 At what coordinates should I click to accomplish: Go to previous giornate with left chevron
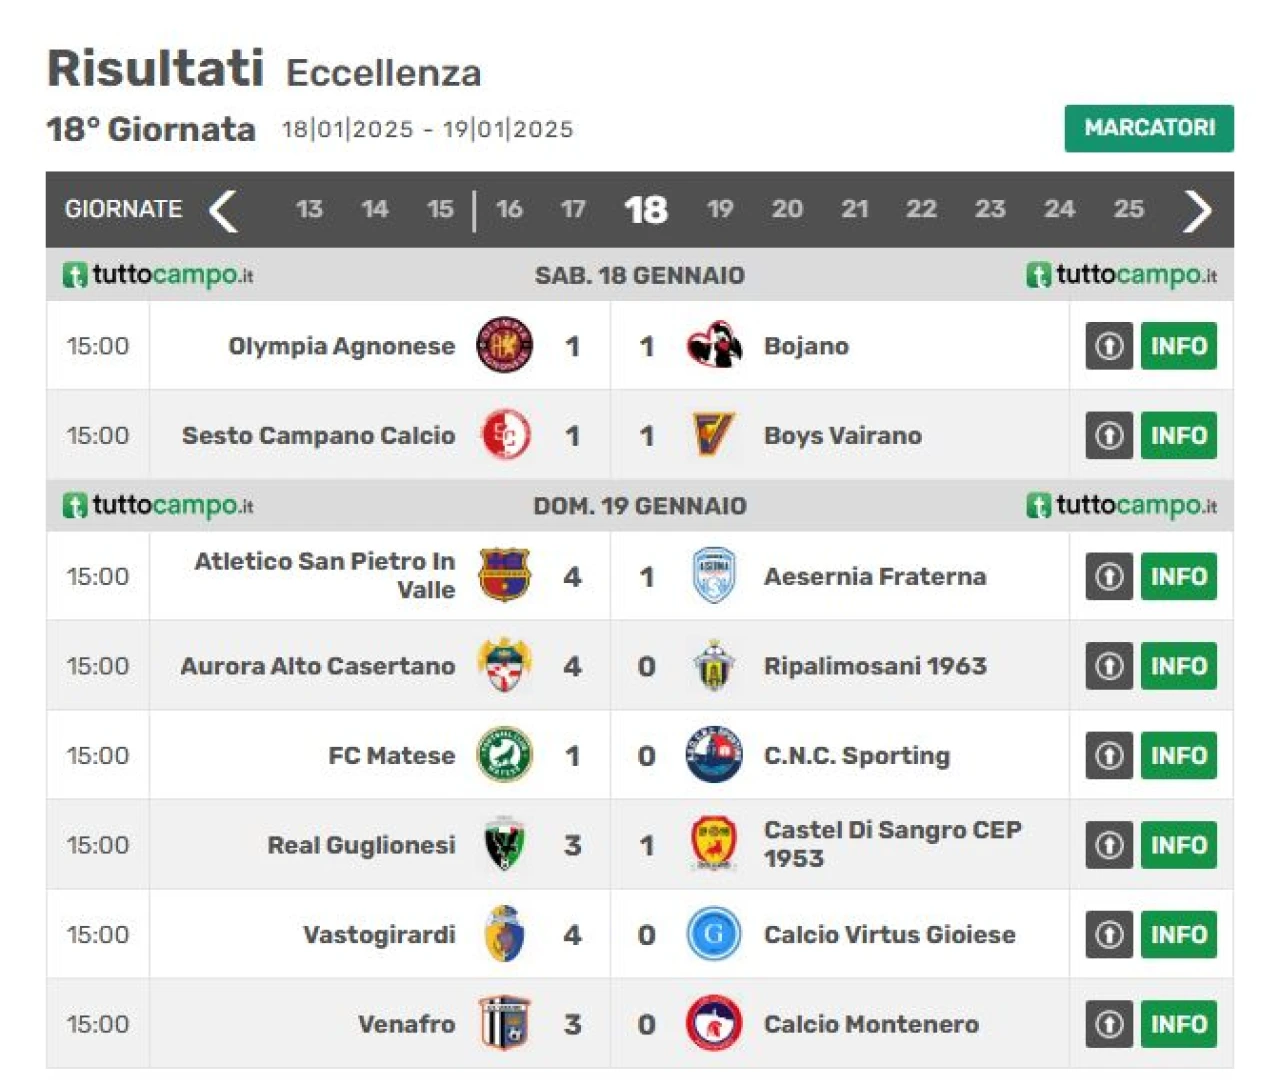click(x=223, y=210)
